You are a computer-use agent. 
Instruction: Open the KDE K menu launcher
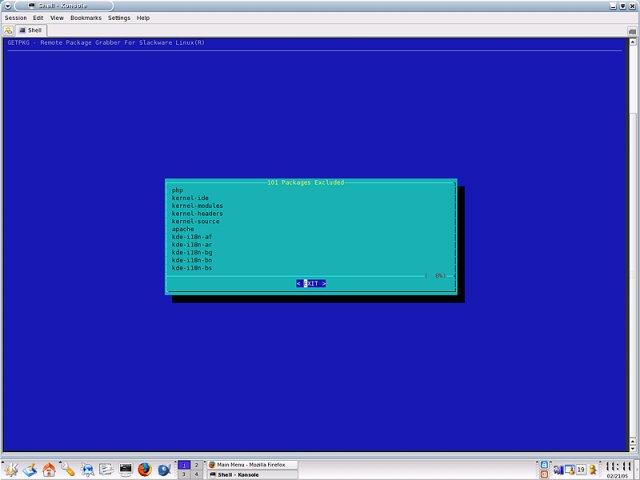(10, 469)
